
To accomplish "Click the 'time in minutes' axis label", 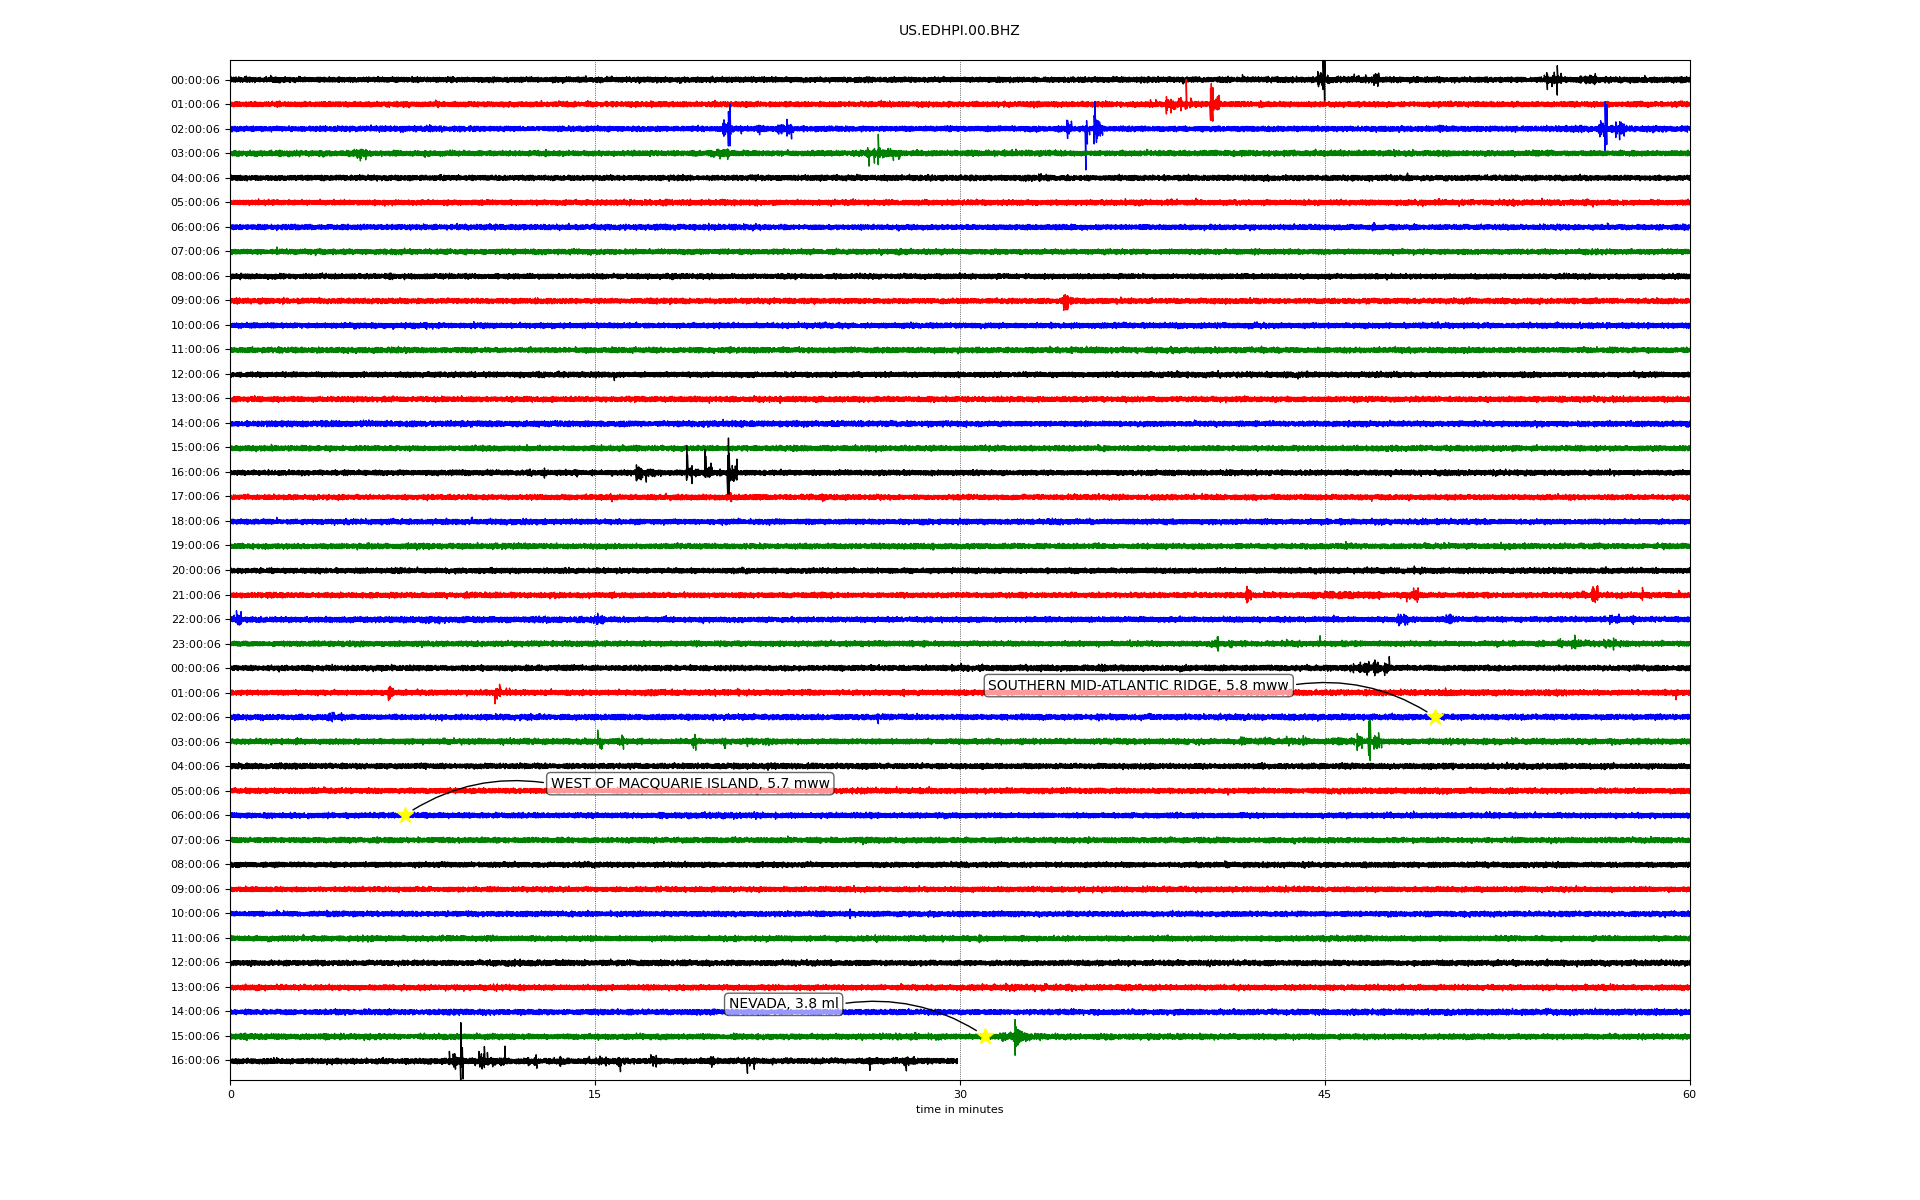I will [959, 1110].
